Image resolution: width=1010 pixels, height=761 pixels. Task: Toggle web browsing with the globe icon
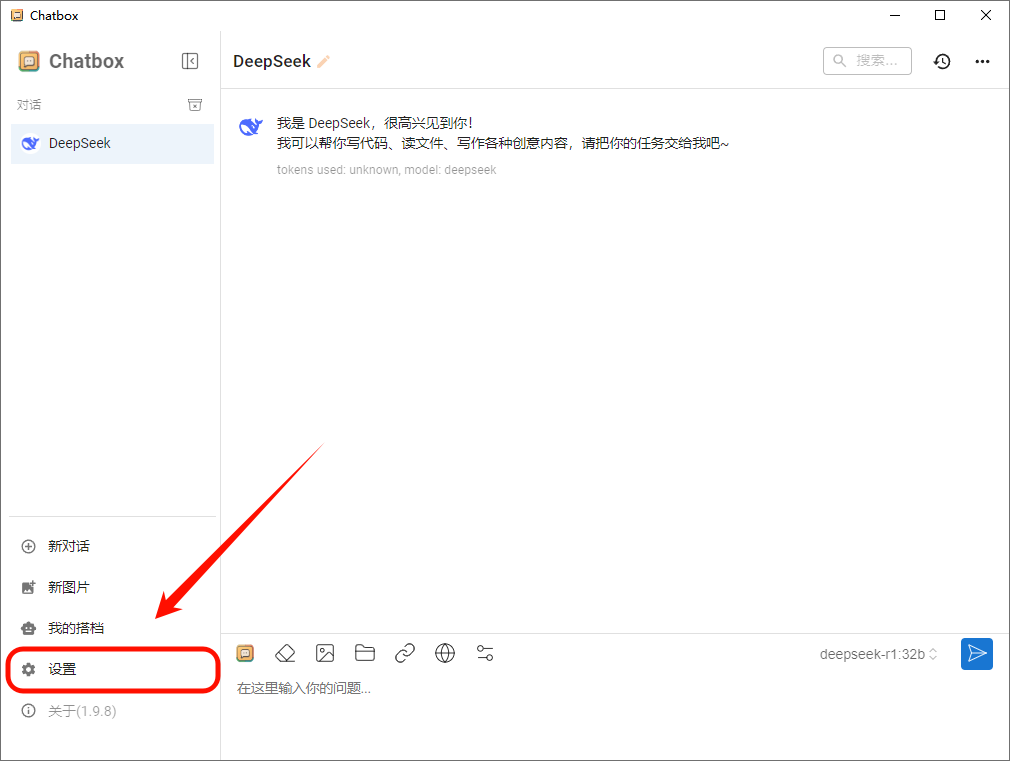click(445, 653)
